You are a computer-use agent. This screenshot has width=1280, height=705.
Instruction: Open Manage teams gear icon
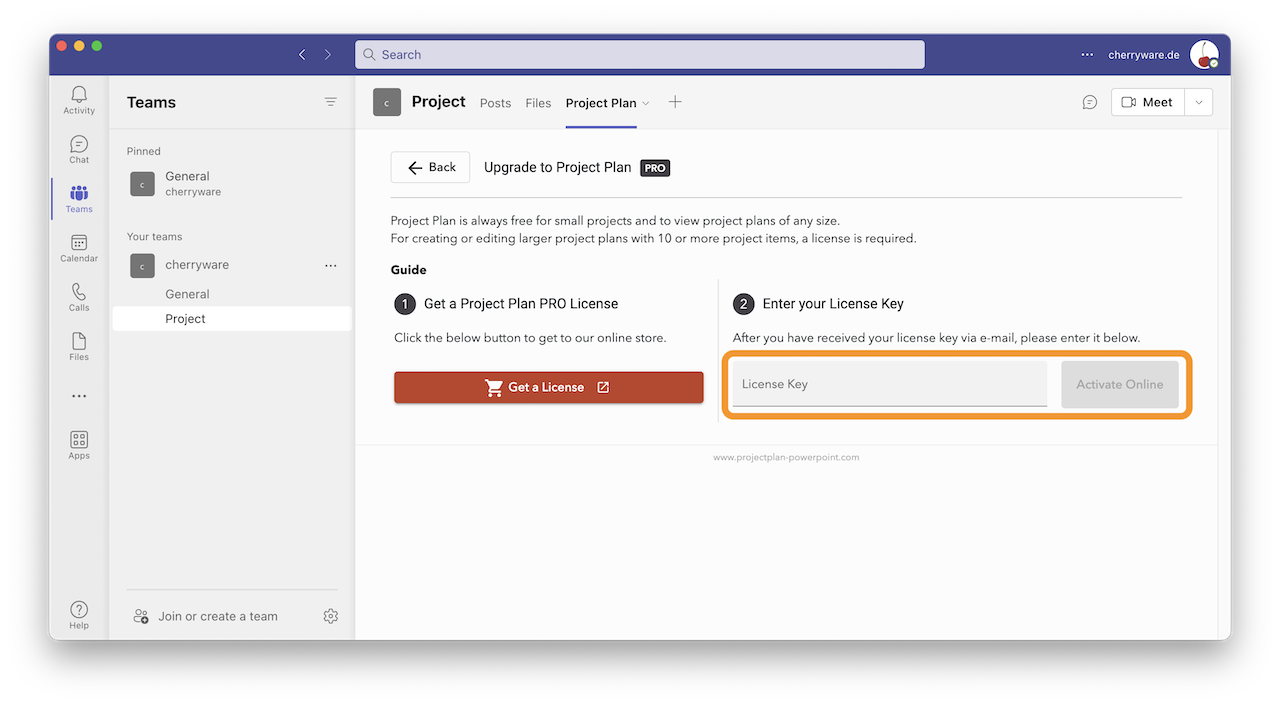[x=331, y=616]
